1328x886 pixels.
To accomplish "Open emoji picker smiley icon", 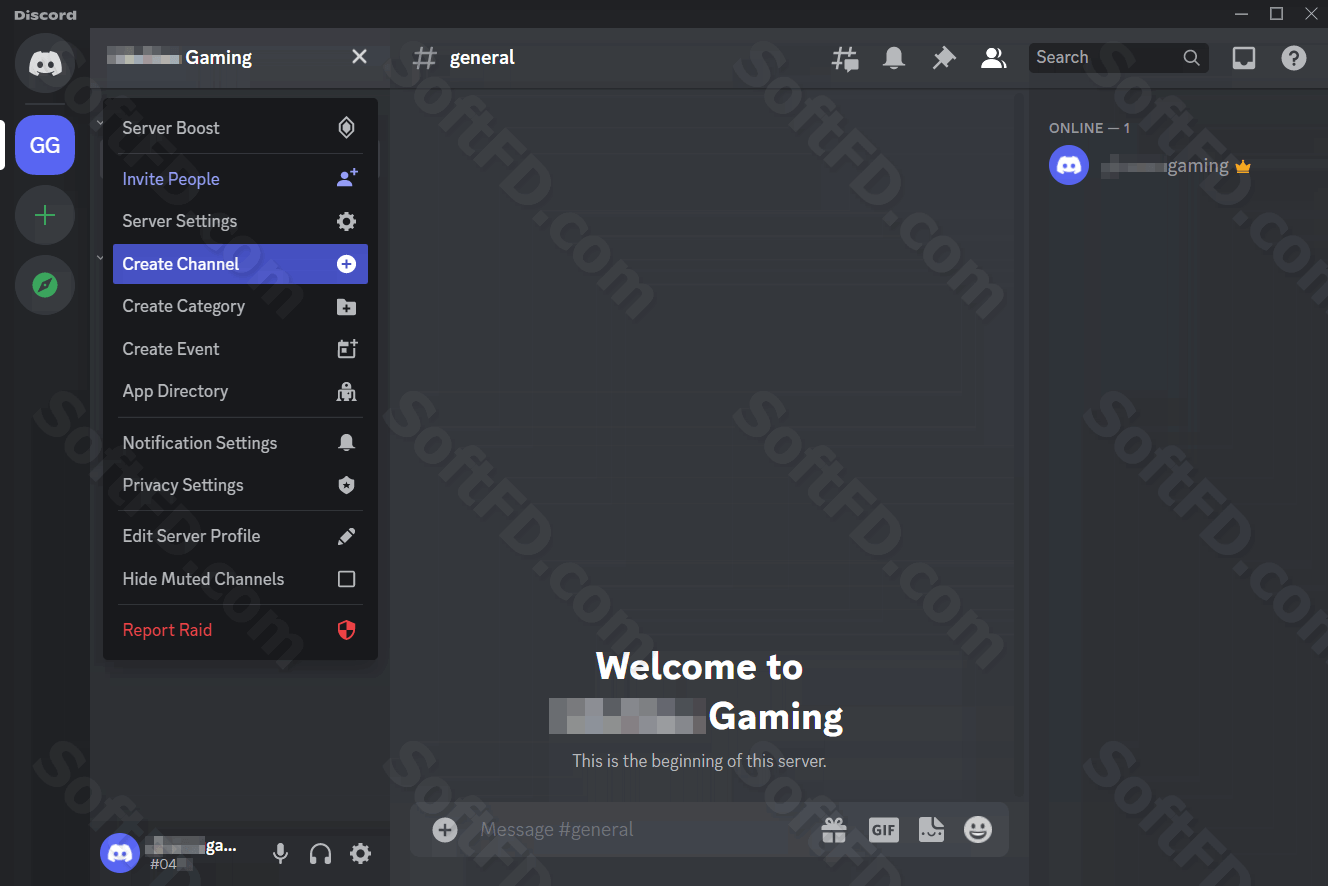I will 978,829.
